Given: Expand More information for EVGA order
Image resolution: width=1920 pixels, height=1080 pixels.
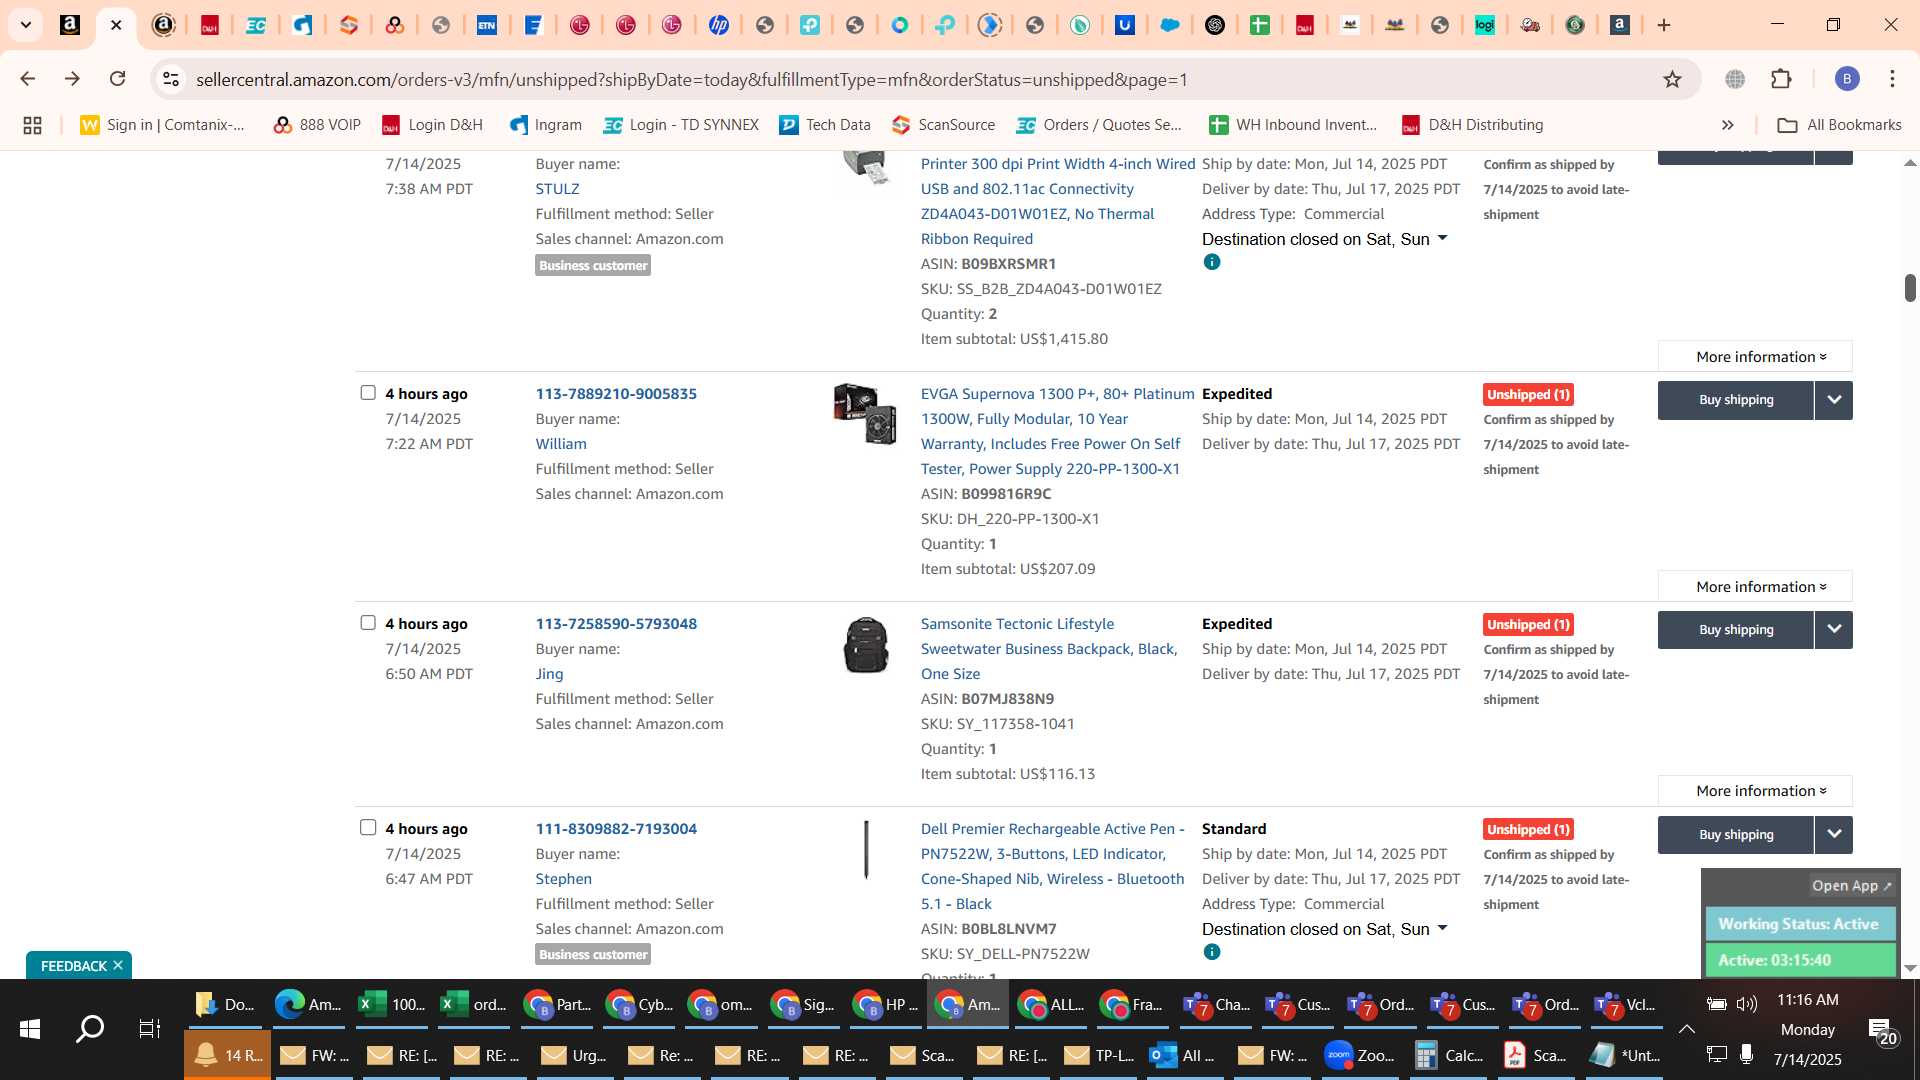Looking at the screenshot, I should [1755, 587].
